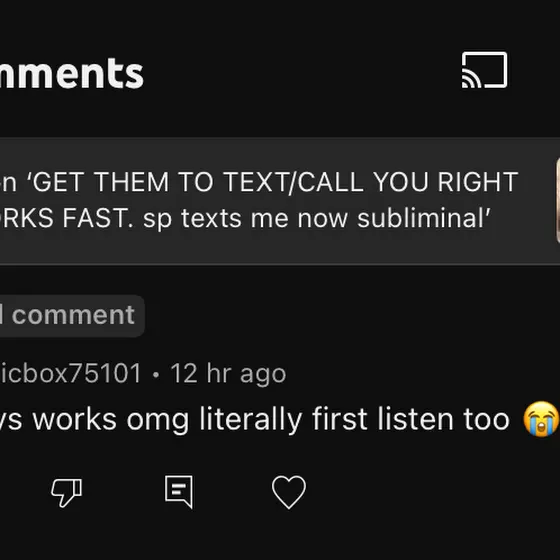The image size is (560, 560).
Task: Click the 'sp texts me now subliminal' line
Action: pos(317,219)
